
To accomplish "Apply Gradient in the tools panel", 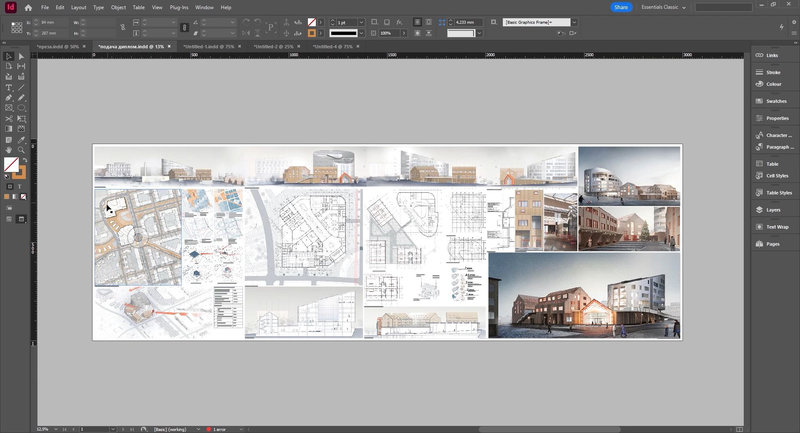I will [x=15, y=197].
